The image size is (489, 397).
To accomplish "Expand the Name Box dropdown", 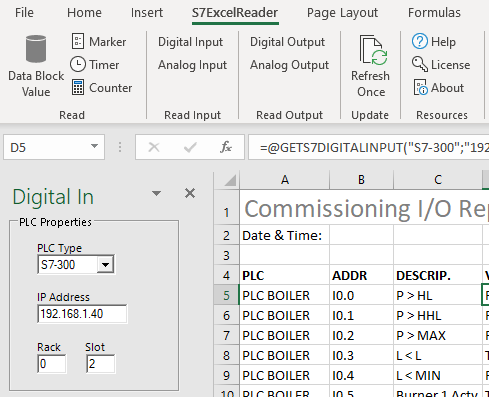I will coord(94,146).
